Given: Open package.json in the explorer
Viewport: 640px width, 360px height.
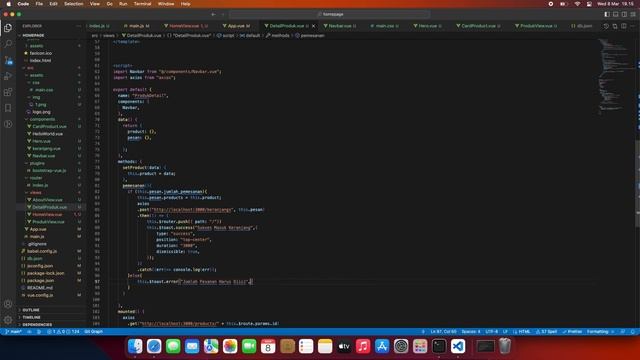Looking at the screenshot, I should click(40, 280).
